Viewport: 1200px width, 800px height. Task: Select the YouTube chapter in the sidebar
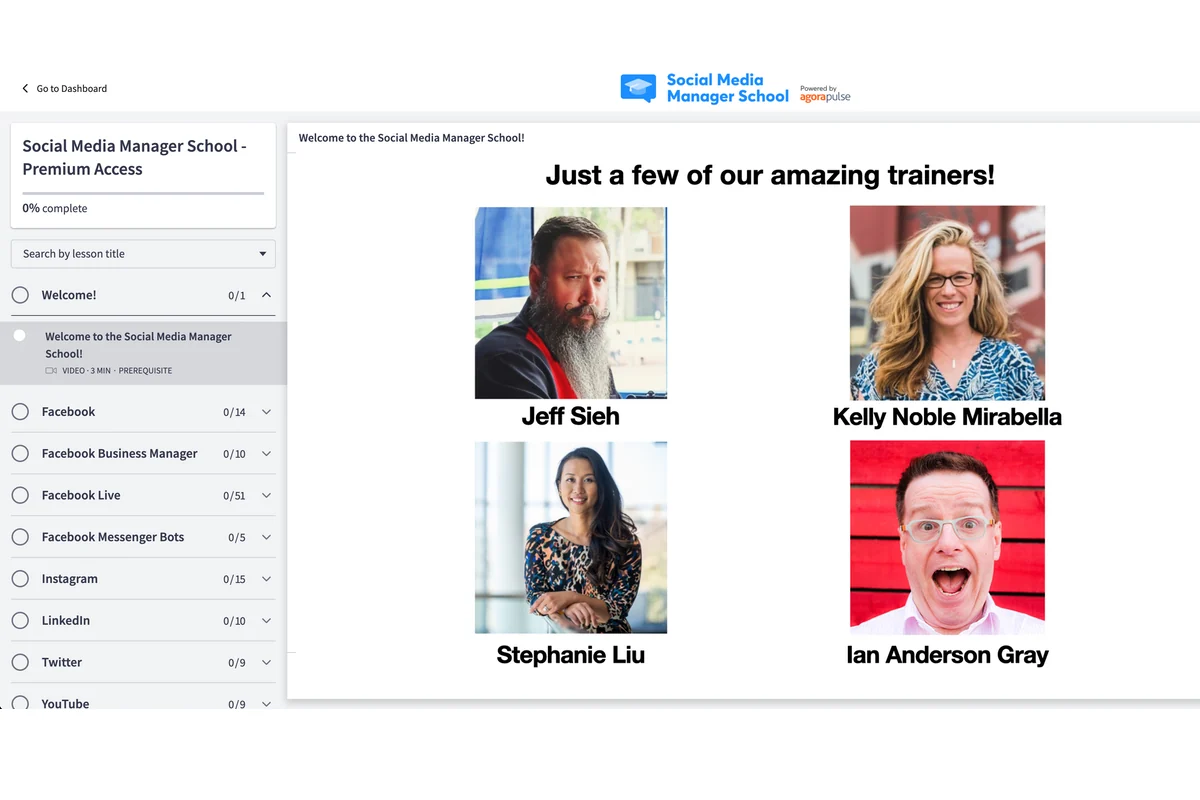[65, 703]
